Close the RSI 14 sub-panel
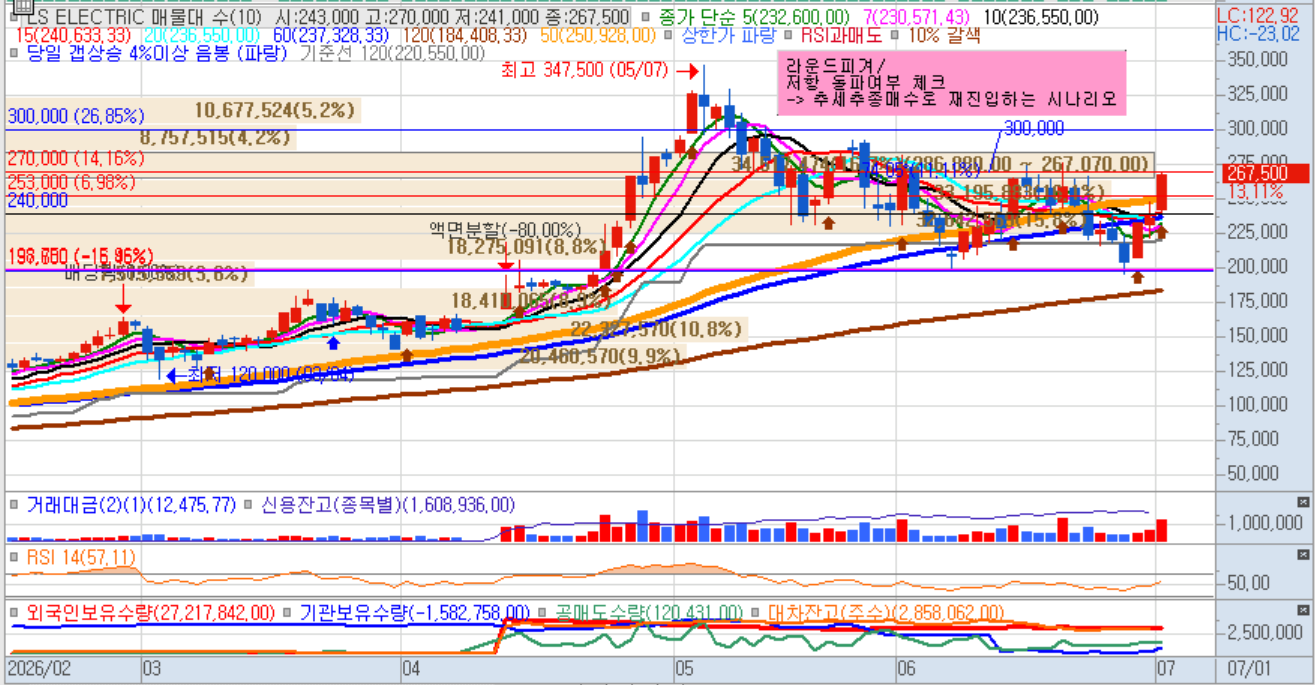The height and width of the screenshot is (685, 1315). [1303, 554]
